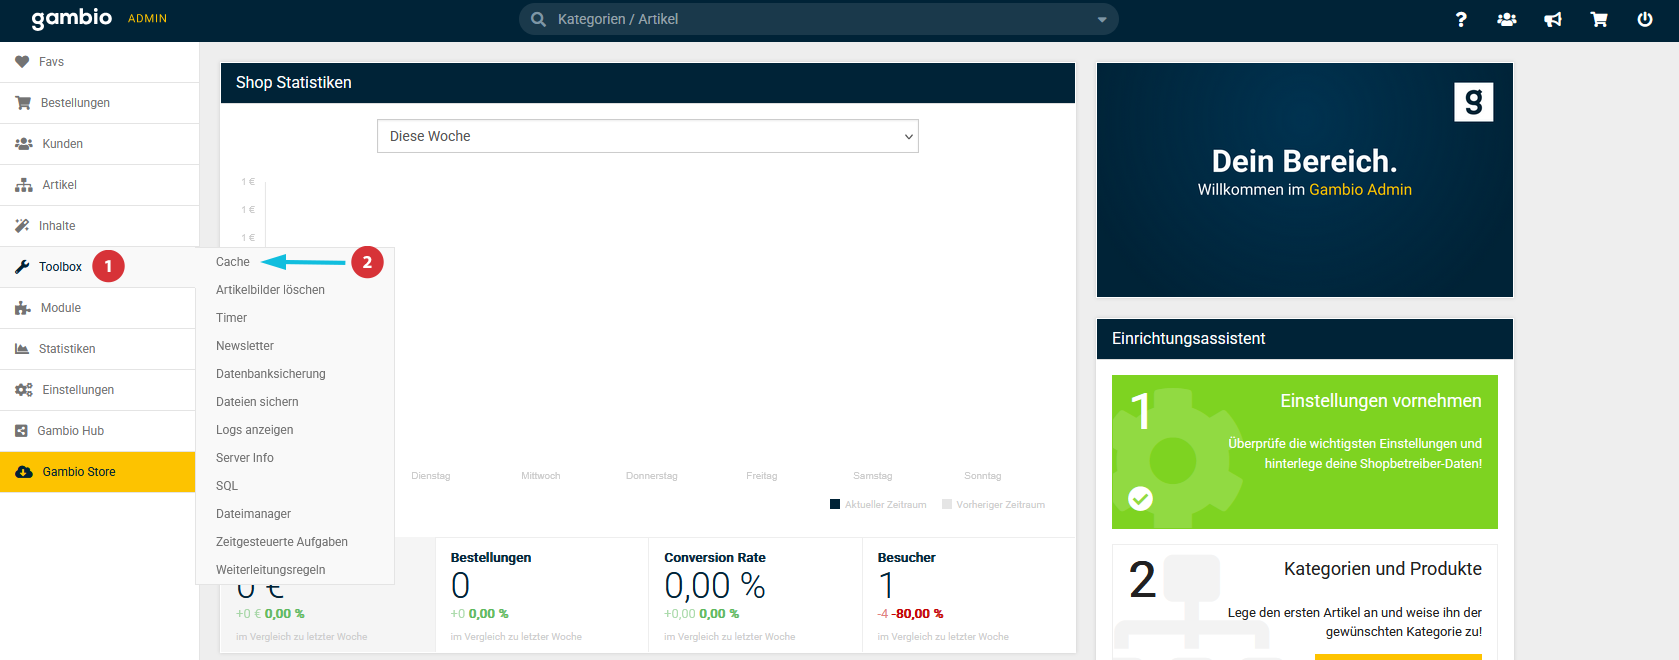The image size is (1679, 660).
Task: Toggle the green checkmark on Einstellungen vornehmen
Action: pos(1140,498)
